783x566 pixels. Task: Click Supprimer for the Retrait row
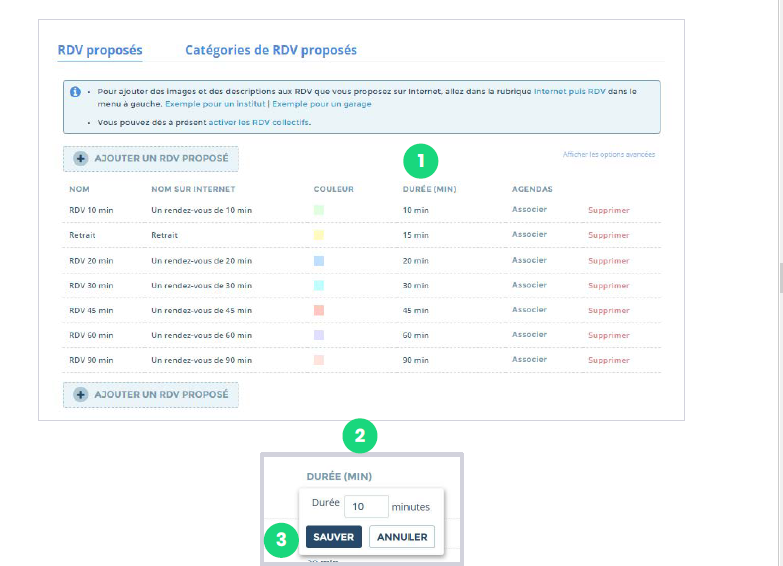[608, 235]
